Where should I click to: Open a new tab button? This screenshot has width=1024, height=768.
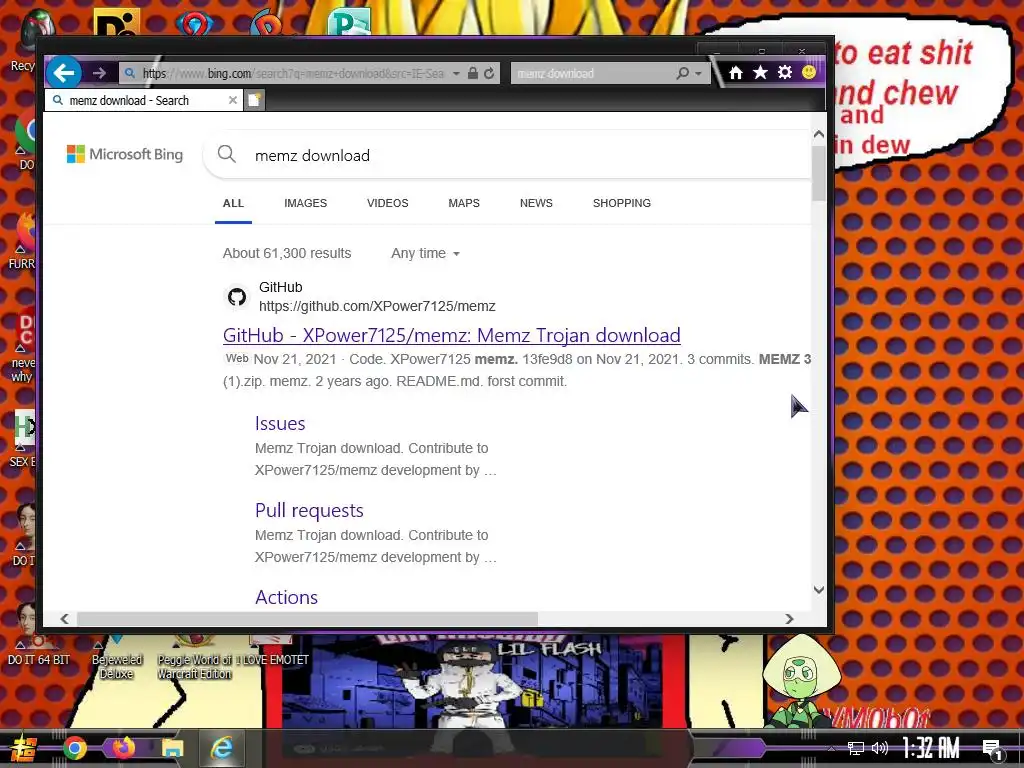[x=255, y=101]
